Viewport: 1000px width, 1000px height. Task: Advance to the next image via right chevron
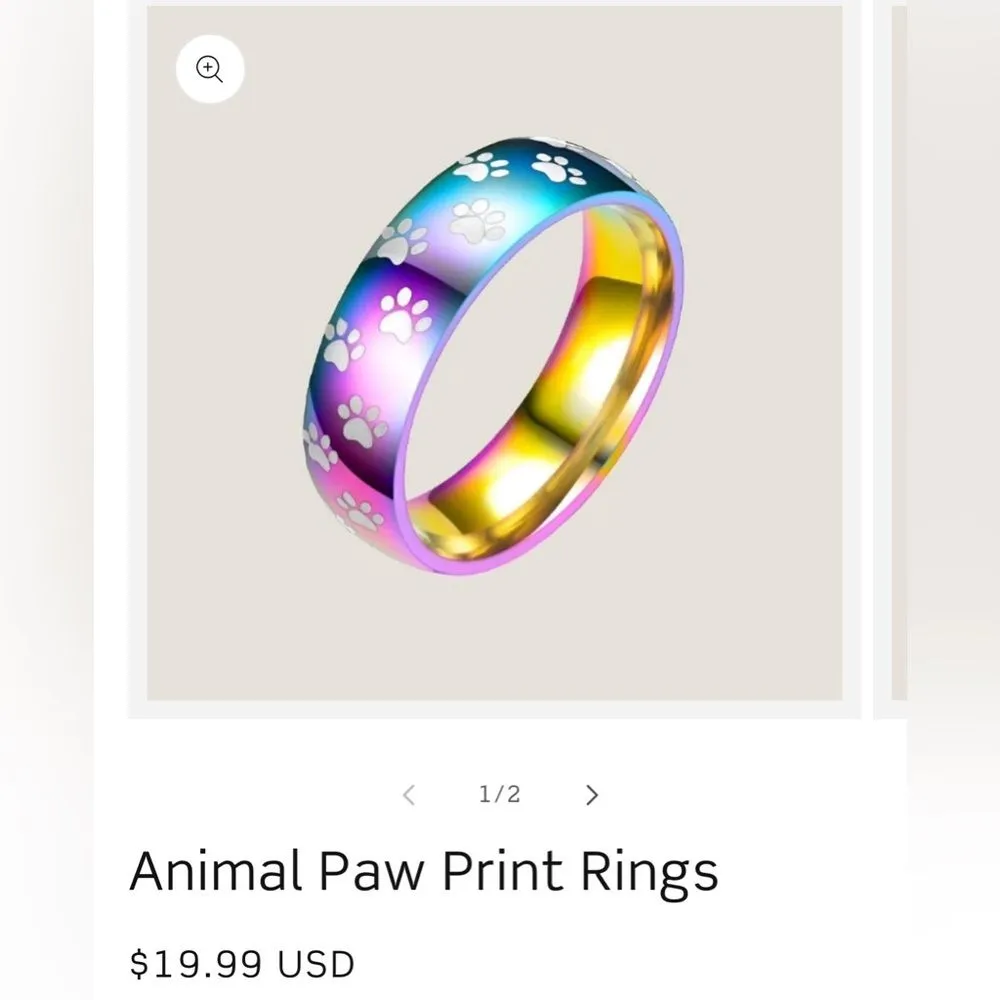(x=591, y=794)
